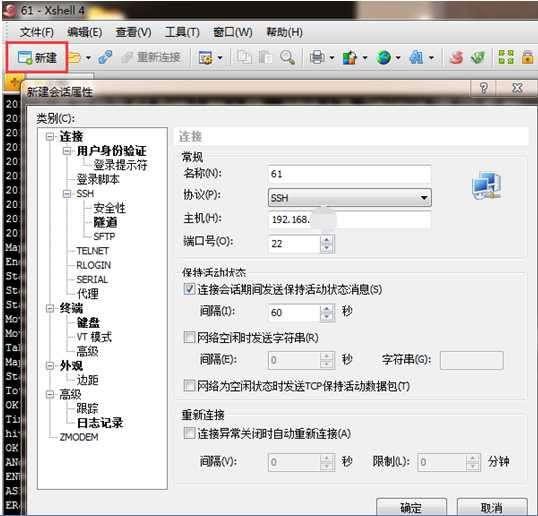Select 代理 proxy in the category tree
Screen dimensions: 538x516
[x=87, y=294]
